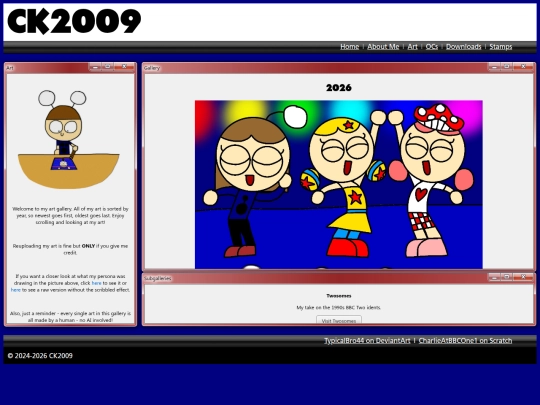Open the Art navigation link
Image resolution: width=540 pixels, height=405 pixels.
point(412,46)
